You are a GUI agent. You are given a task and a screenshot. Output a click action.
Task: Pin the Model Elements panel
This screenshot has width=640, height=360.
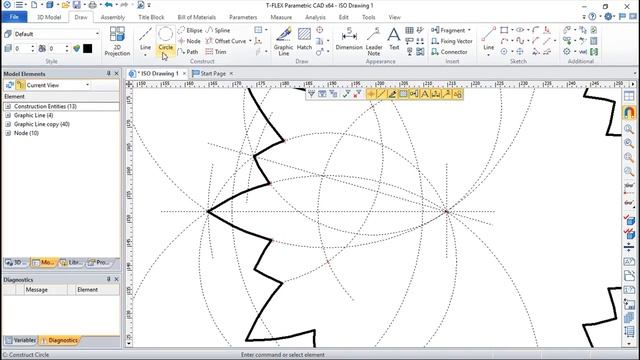pyautogui.click(x=109, y=73)
